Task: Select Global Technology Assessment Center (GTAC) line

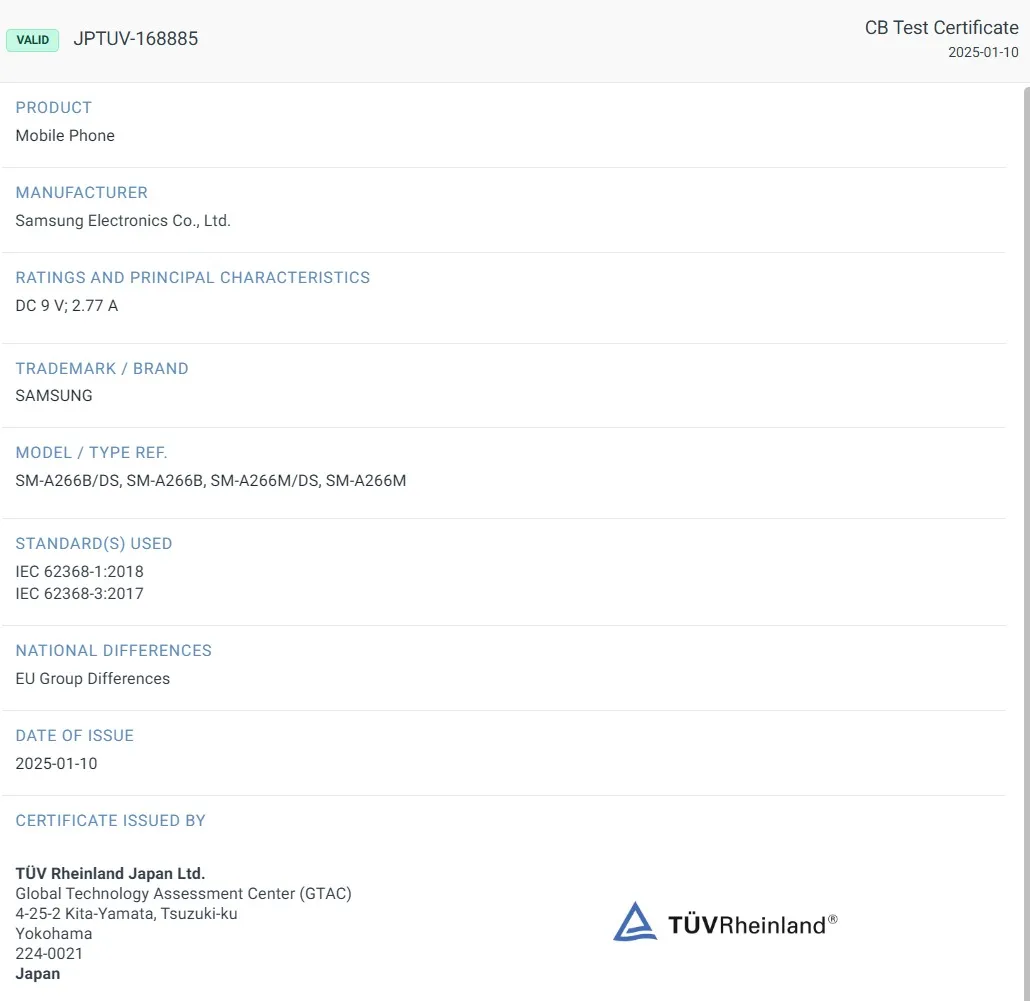Action: coord(183,894)
